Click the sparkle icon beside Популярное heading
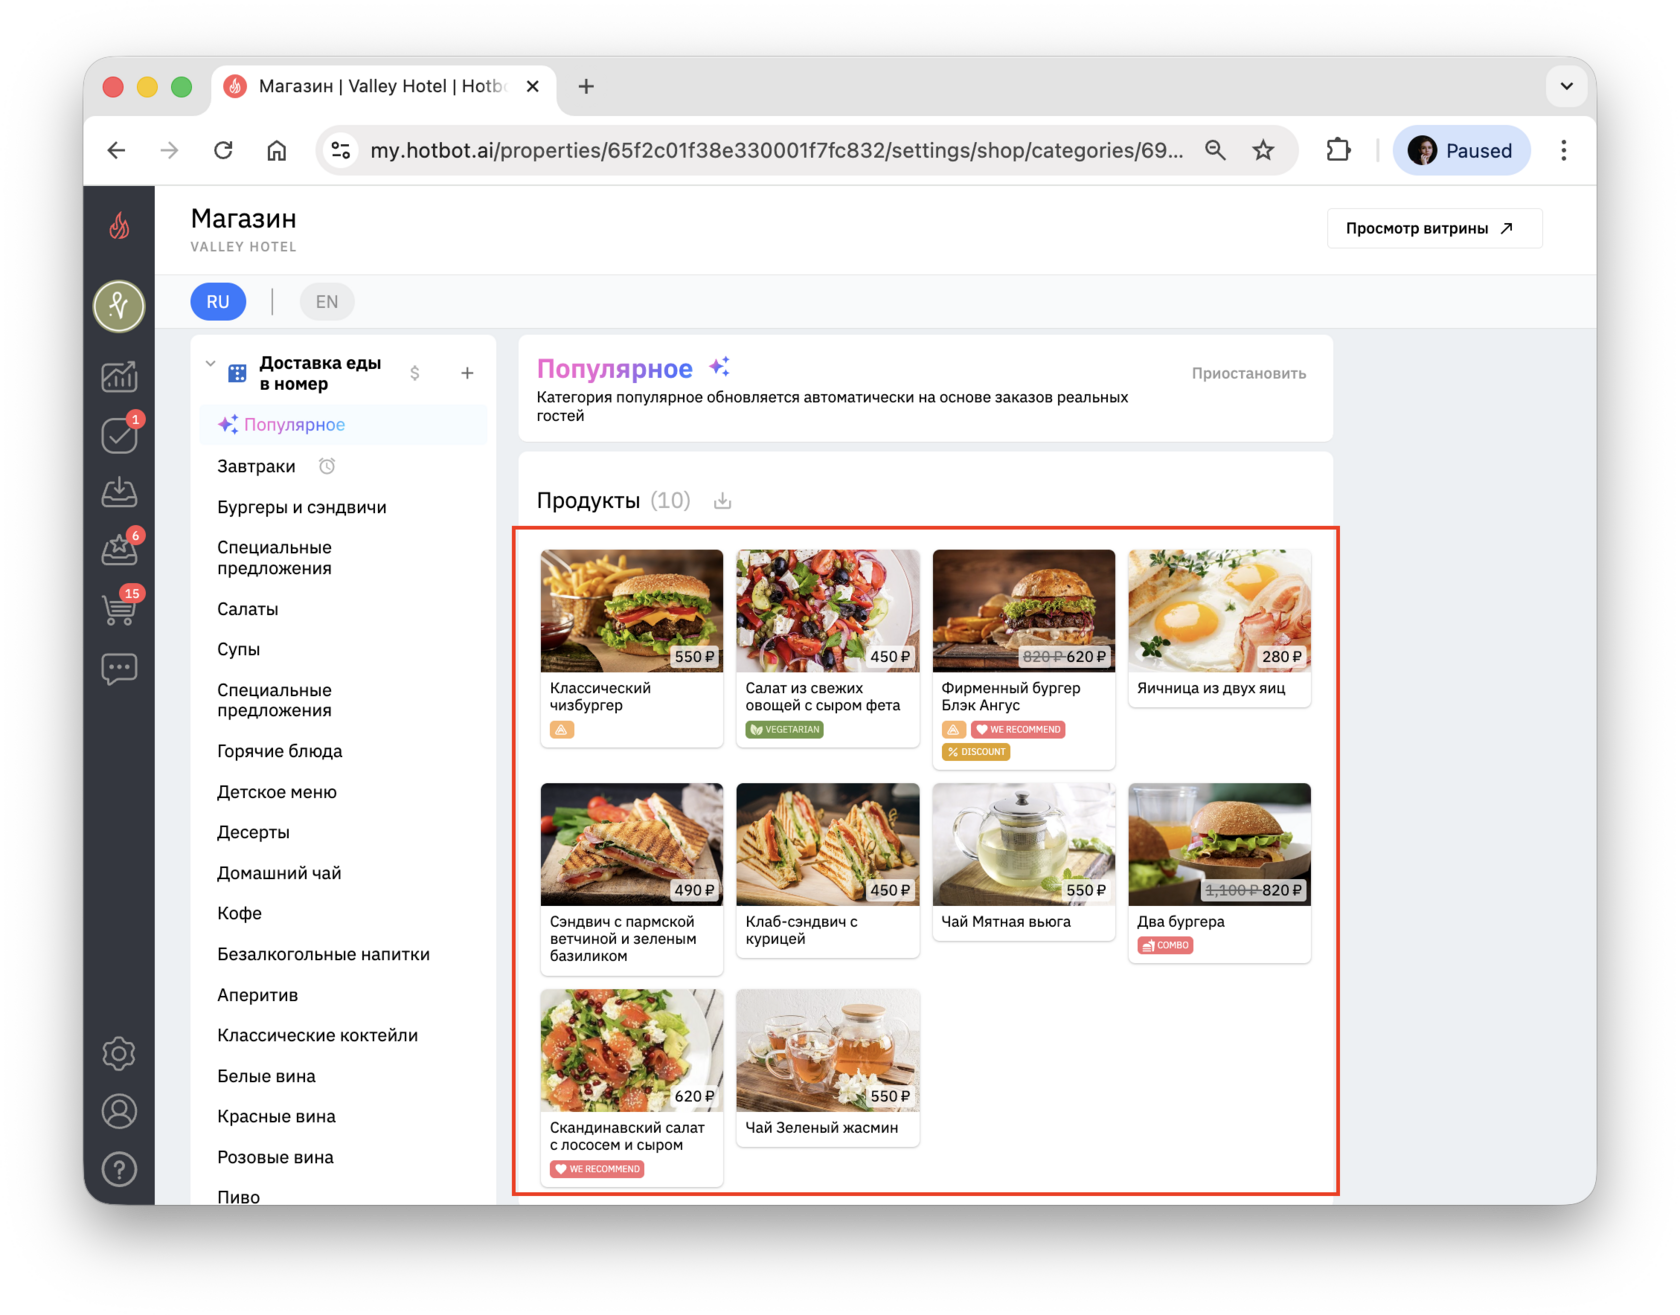This screenshot has height=1315, width=1680. click(x=720, y=367)
